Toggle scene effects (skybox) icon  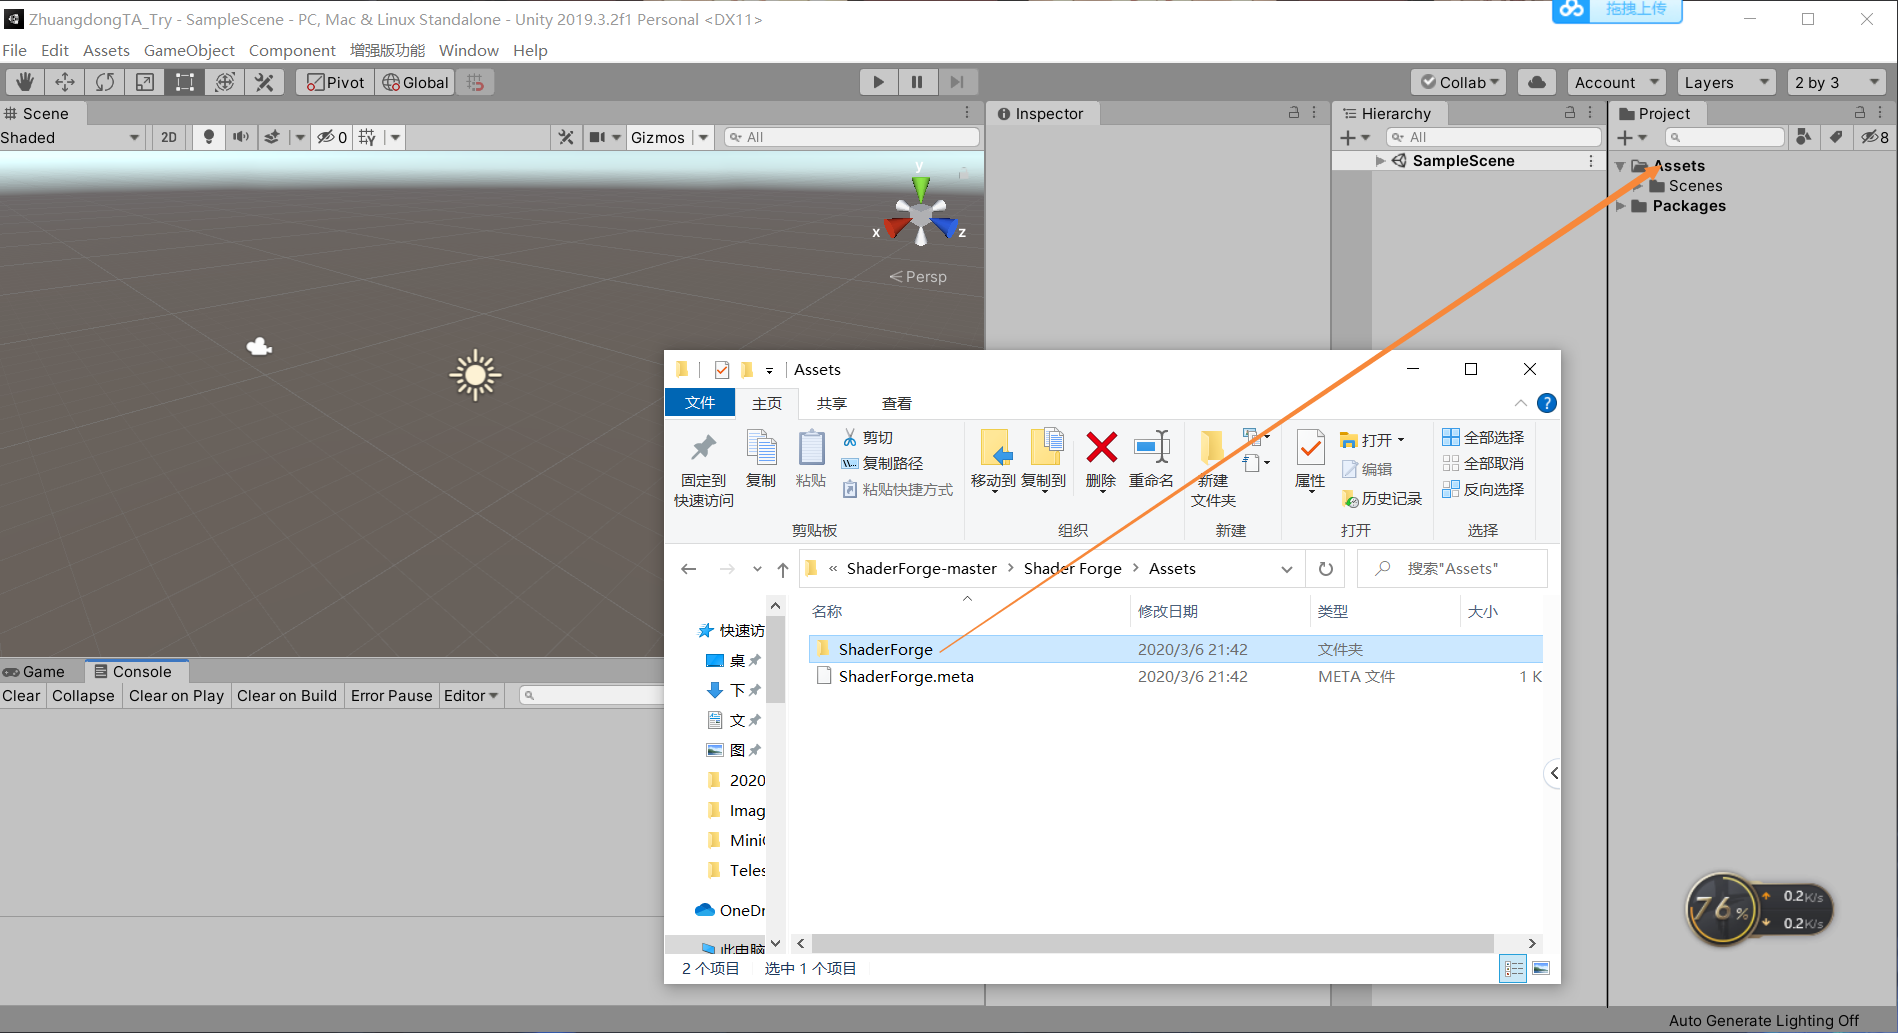(x=272, y=137)
